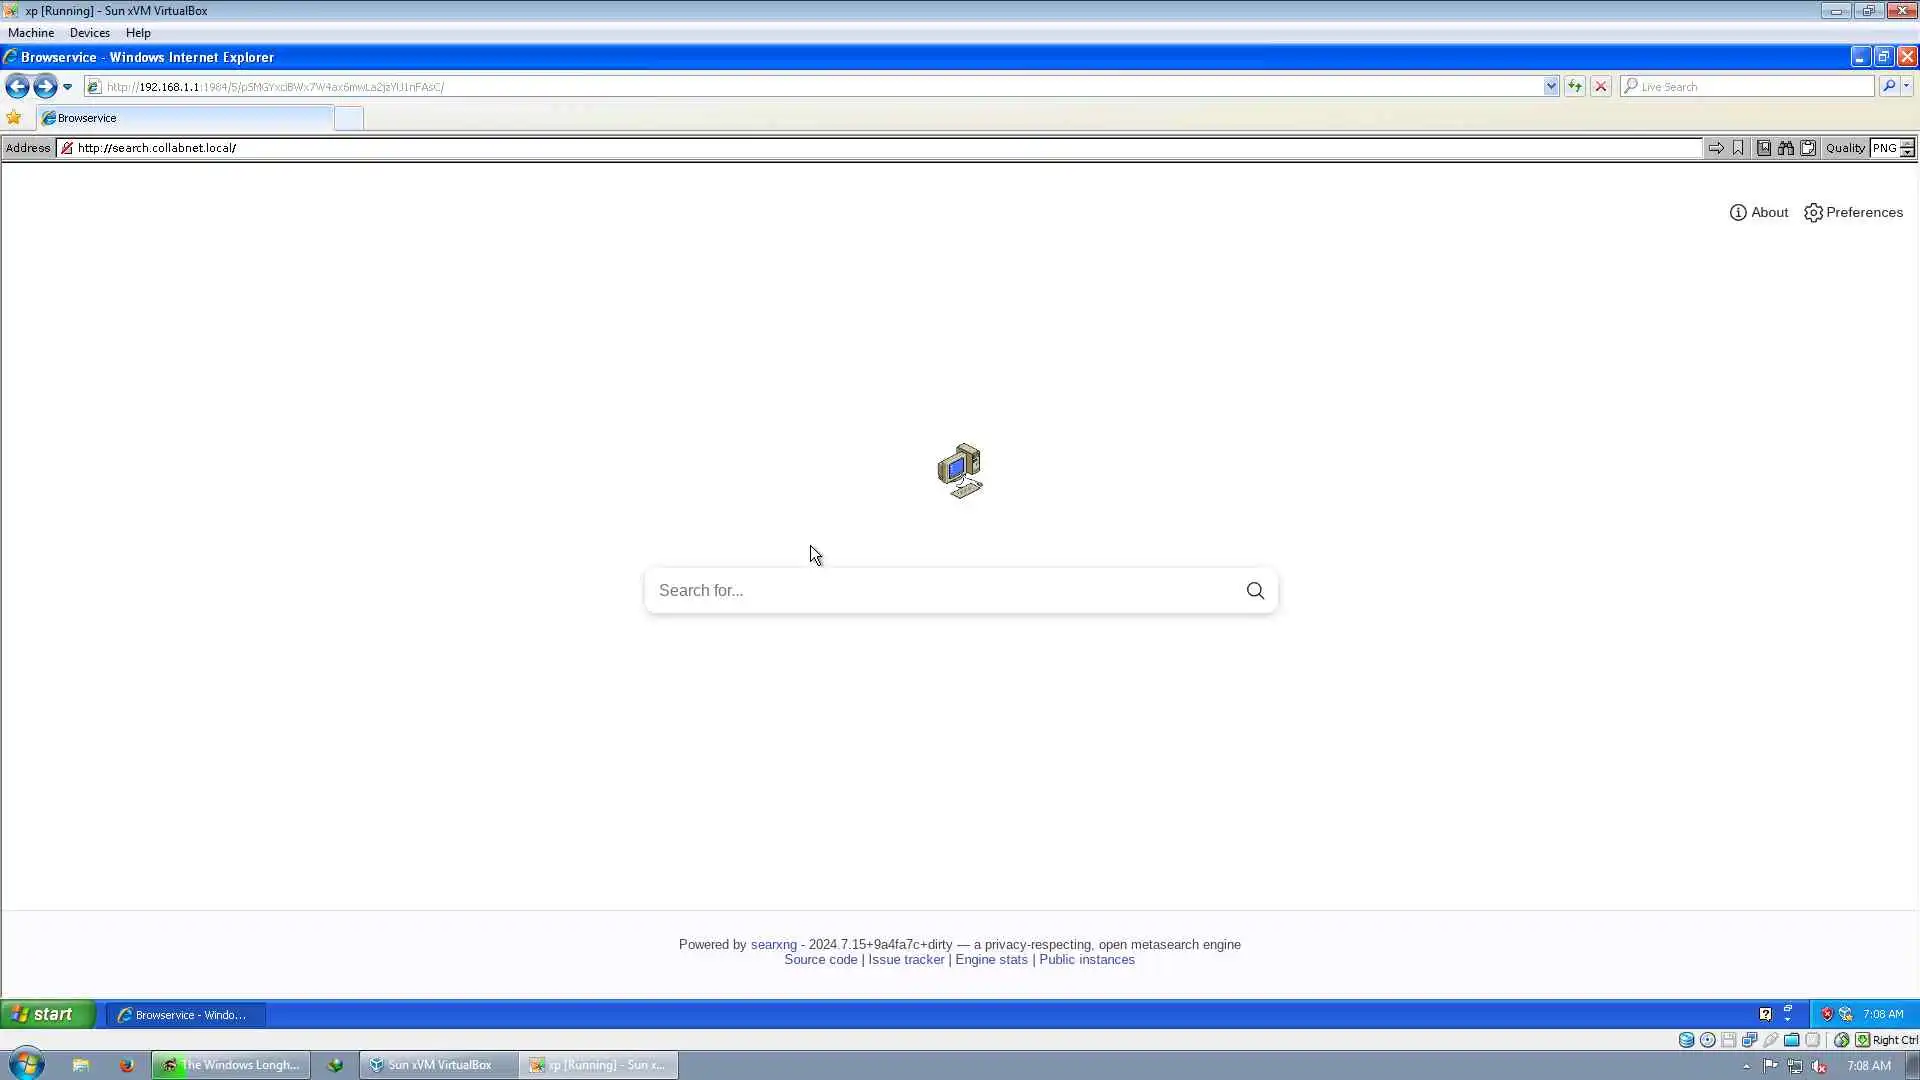Toggle VirtualBox mouse integration status icon

(1841, 1040)
